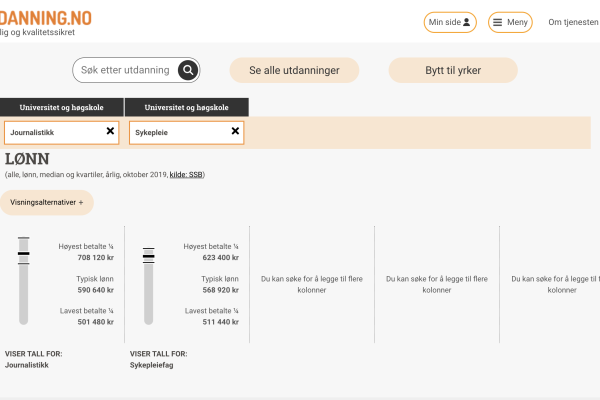Image resolution: width=600 pixels, height=400 pixels.
Task: Click the 708 120 kr value
Action: coord(96,258)
